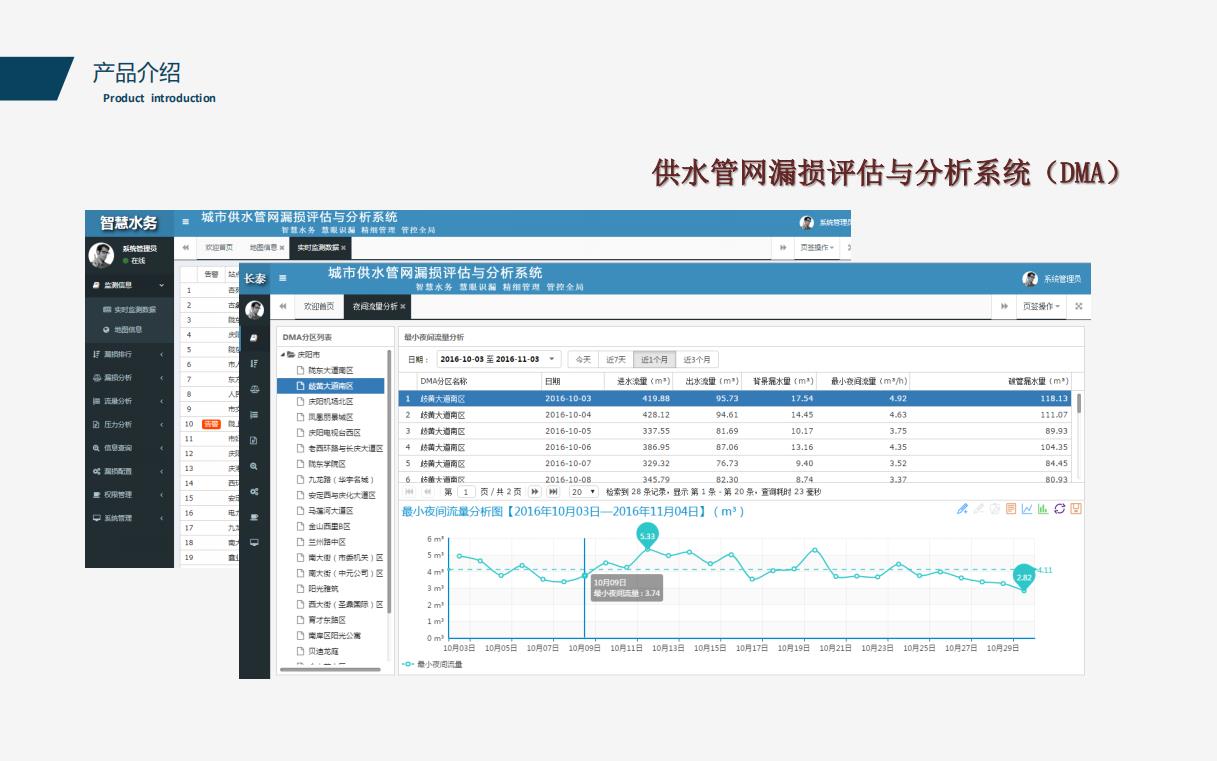Collapse the 庆阳市 tree node

click(284, 355)
